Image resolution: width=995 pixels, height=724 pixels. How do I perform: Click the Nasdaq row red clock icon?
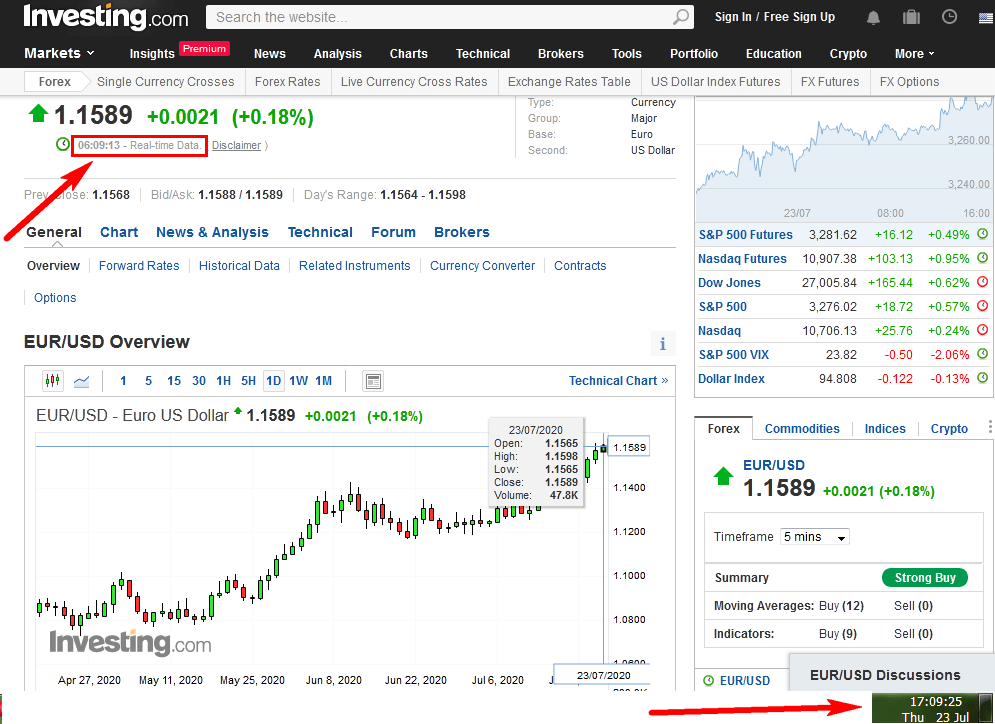(982, 330)
